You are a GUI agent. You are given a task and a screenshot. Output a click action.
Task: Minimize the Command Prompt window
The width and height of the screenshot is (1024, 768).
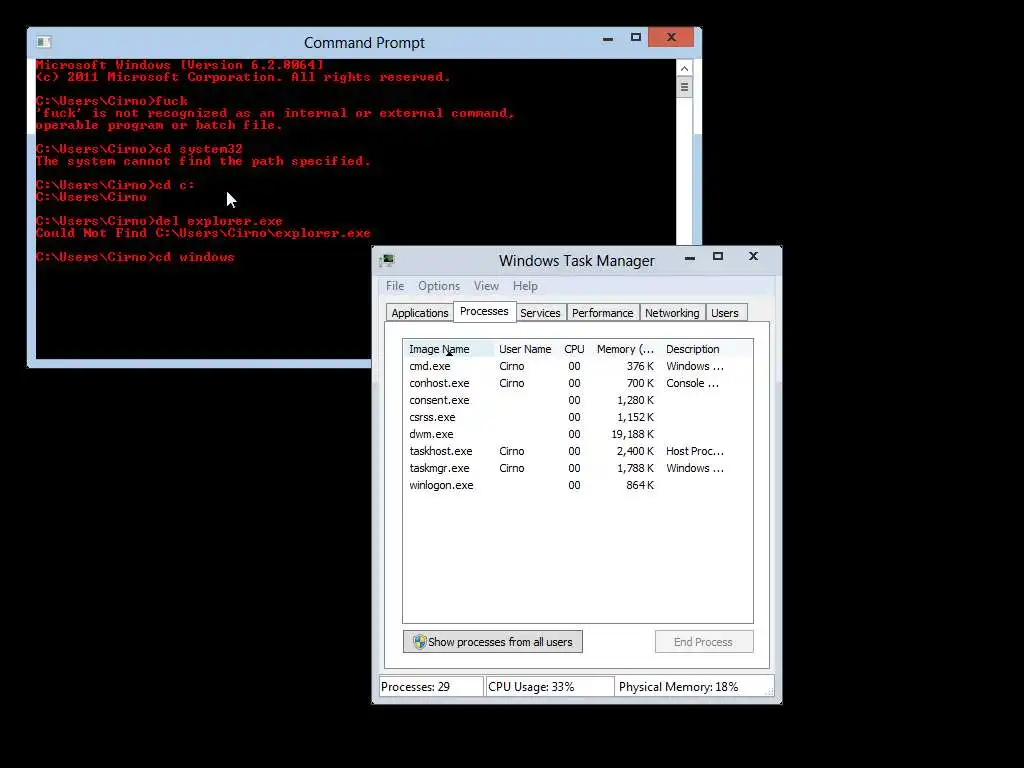coord(608,39)
